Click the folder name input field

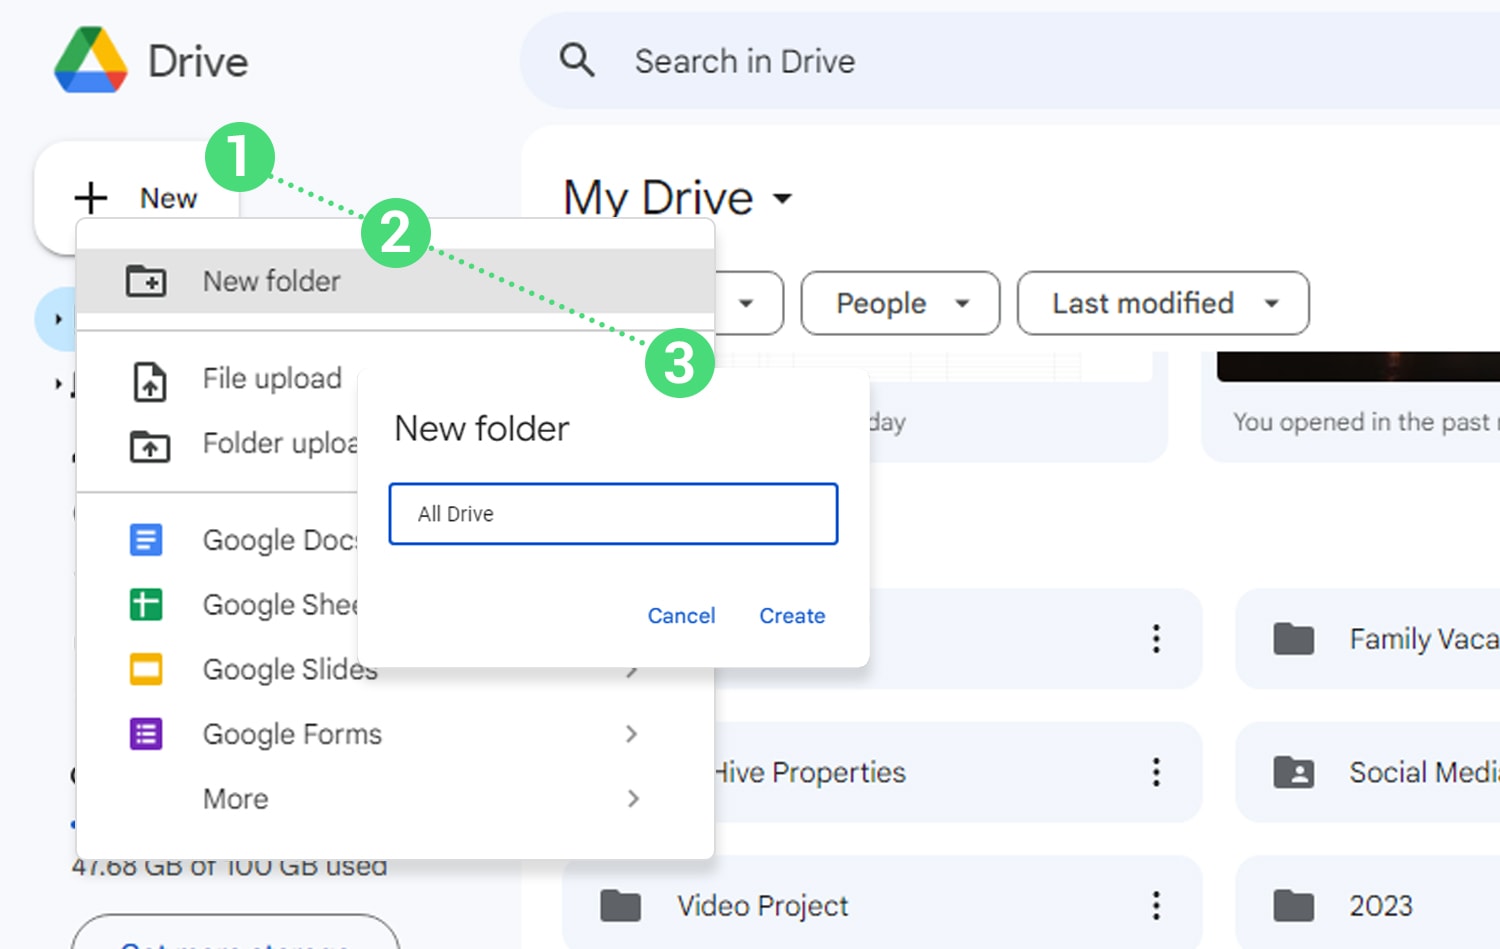(x=612, y=514)
